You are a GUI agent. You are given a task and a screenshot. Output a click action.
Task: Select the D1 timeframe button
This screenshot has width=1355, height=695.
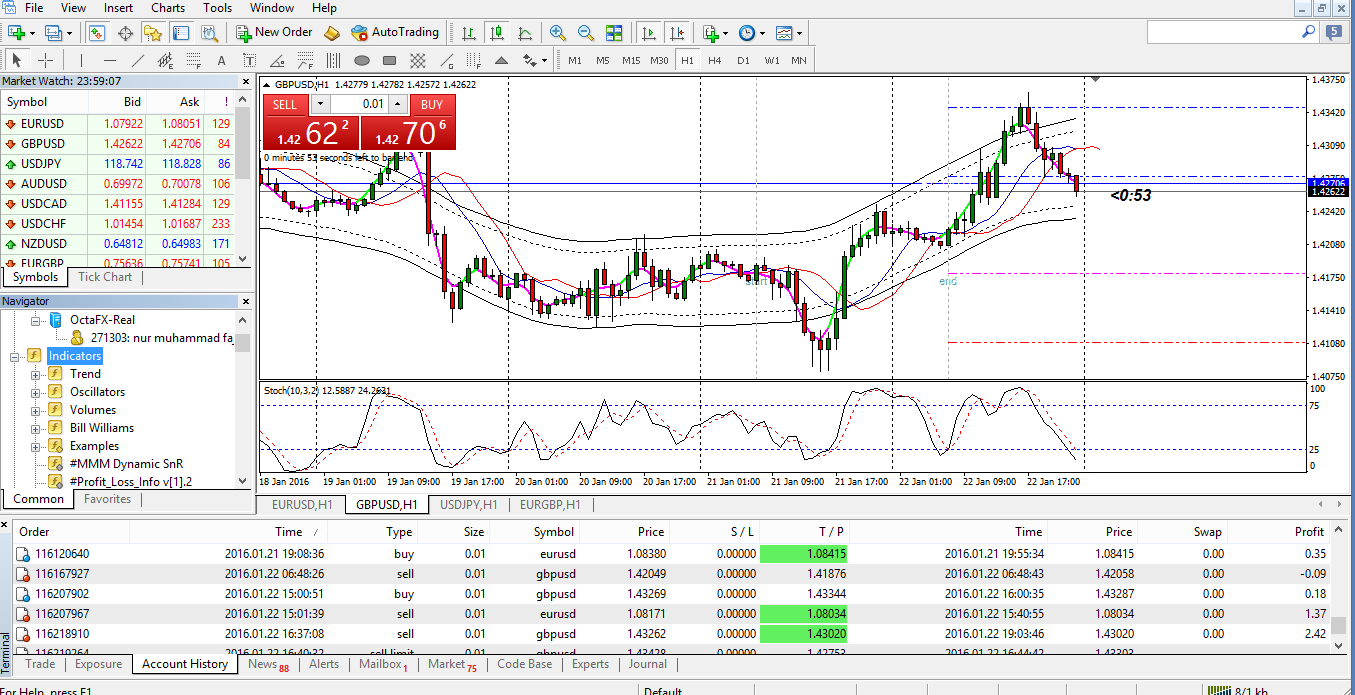tap(743, 60)
